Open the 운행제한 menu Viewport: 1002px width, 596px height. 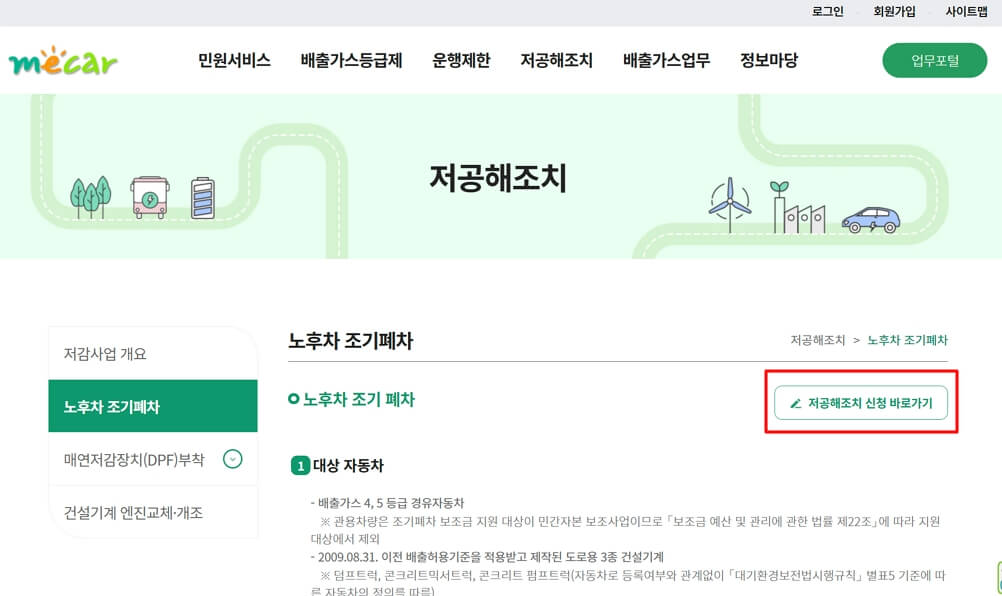461,60
